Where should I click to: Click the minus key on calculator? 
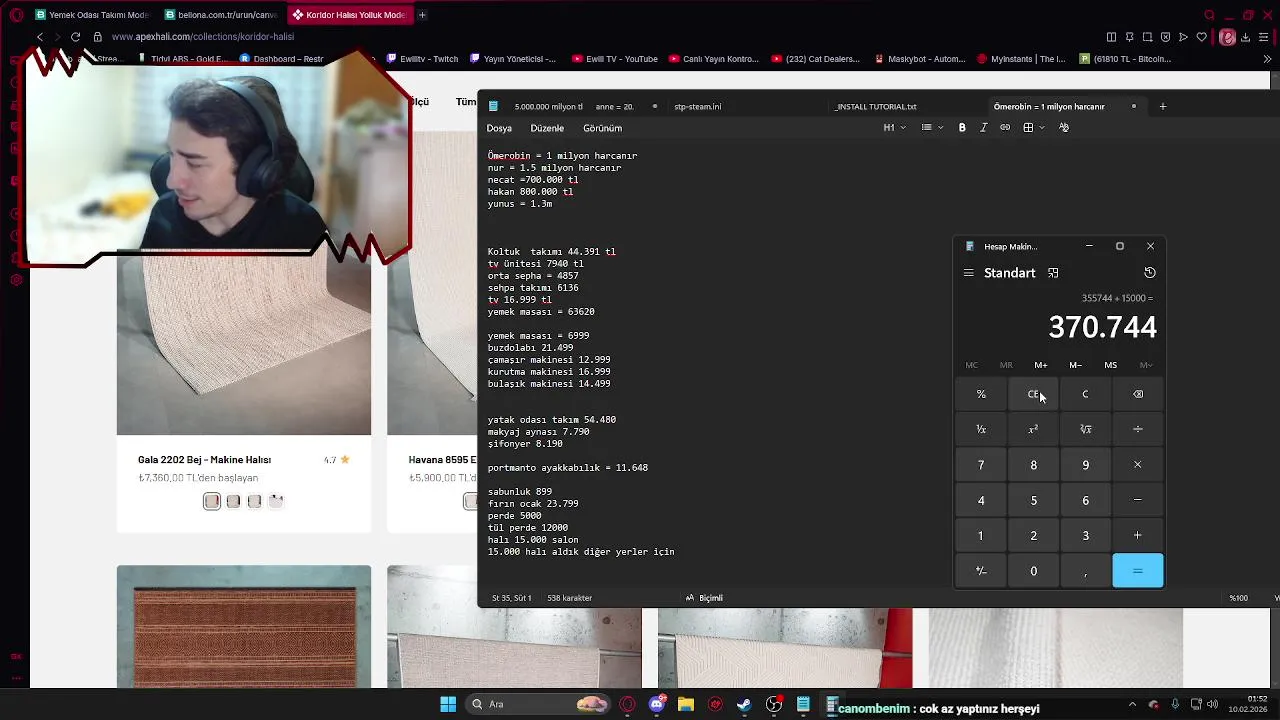coord(1137,500)
